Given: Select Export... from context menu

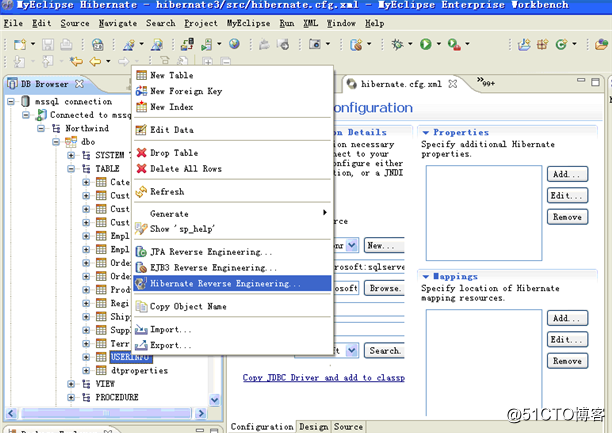Looking at the screenshot, I should 232,345.
